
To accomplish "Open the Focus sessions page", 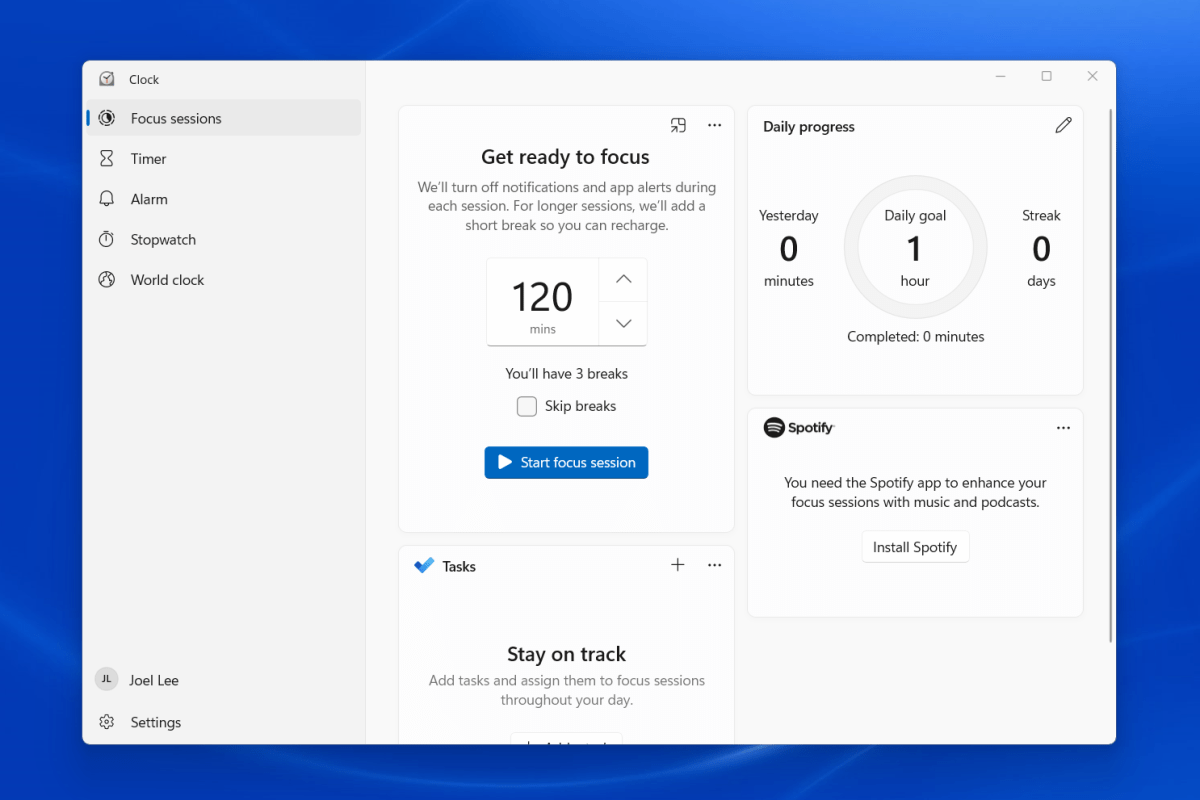I will pos(223,118).
